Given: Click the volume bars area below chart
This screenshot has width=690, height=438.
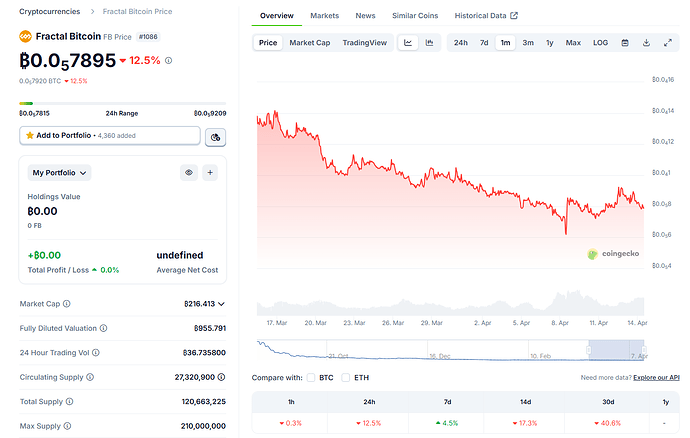Looking at the screenshot, I should coord(450,304).
